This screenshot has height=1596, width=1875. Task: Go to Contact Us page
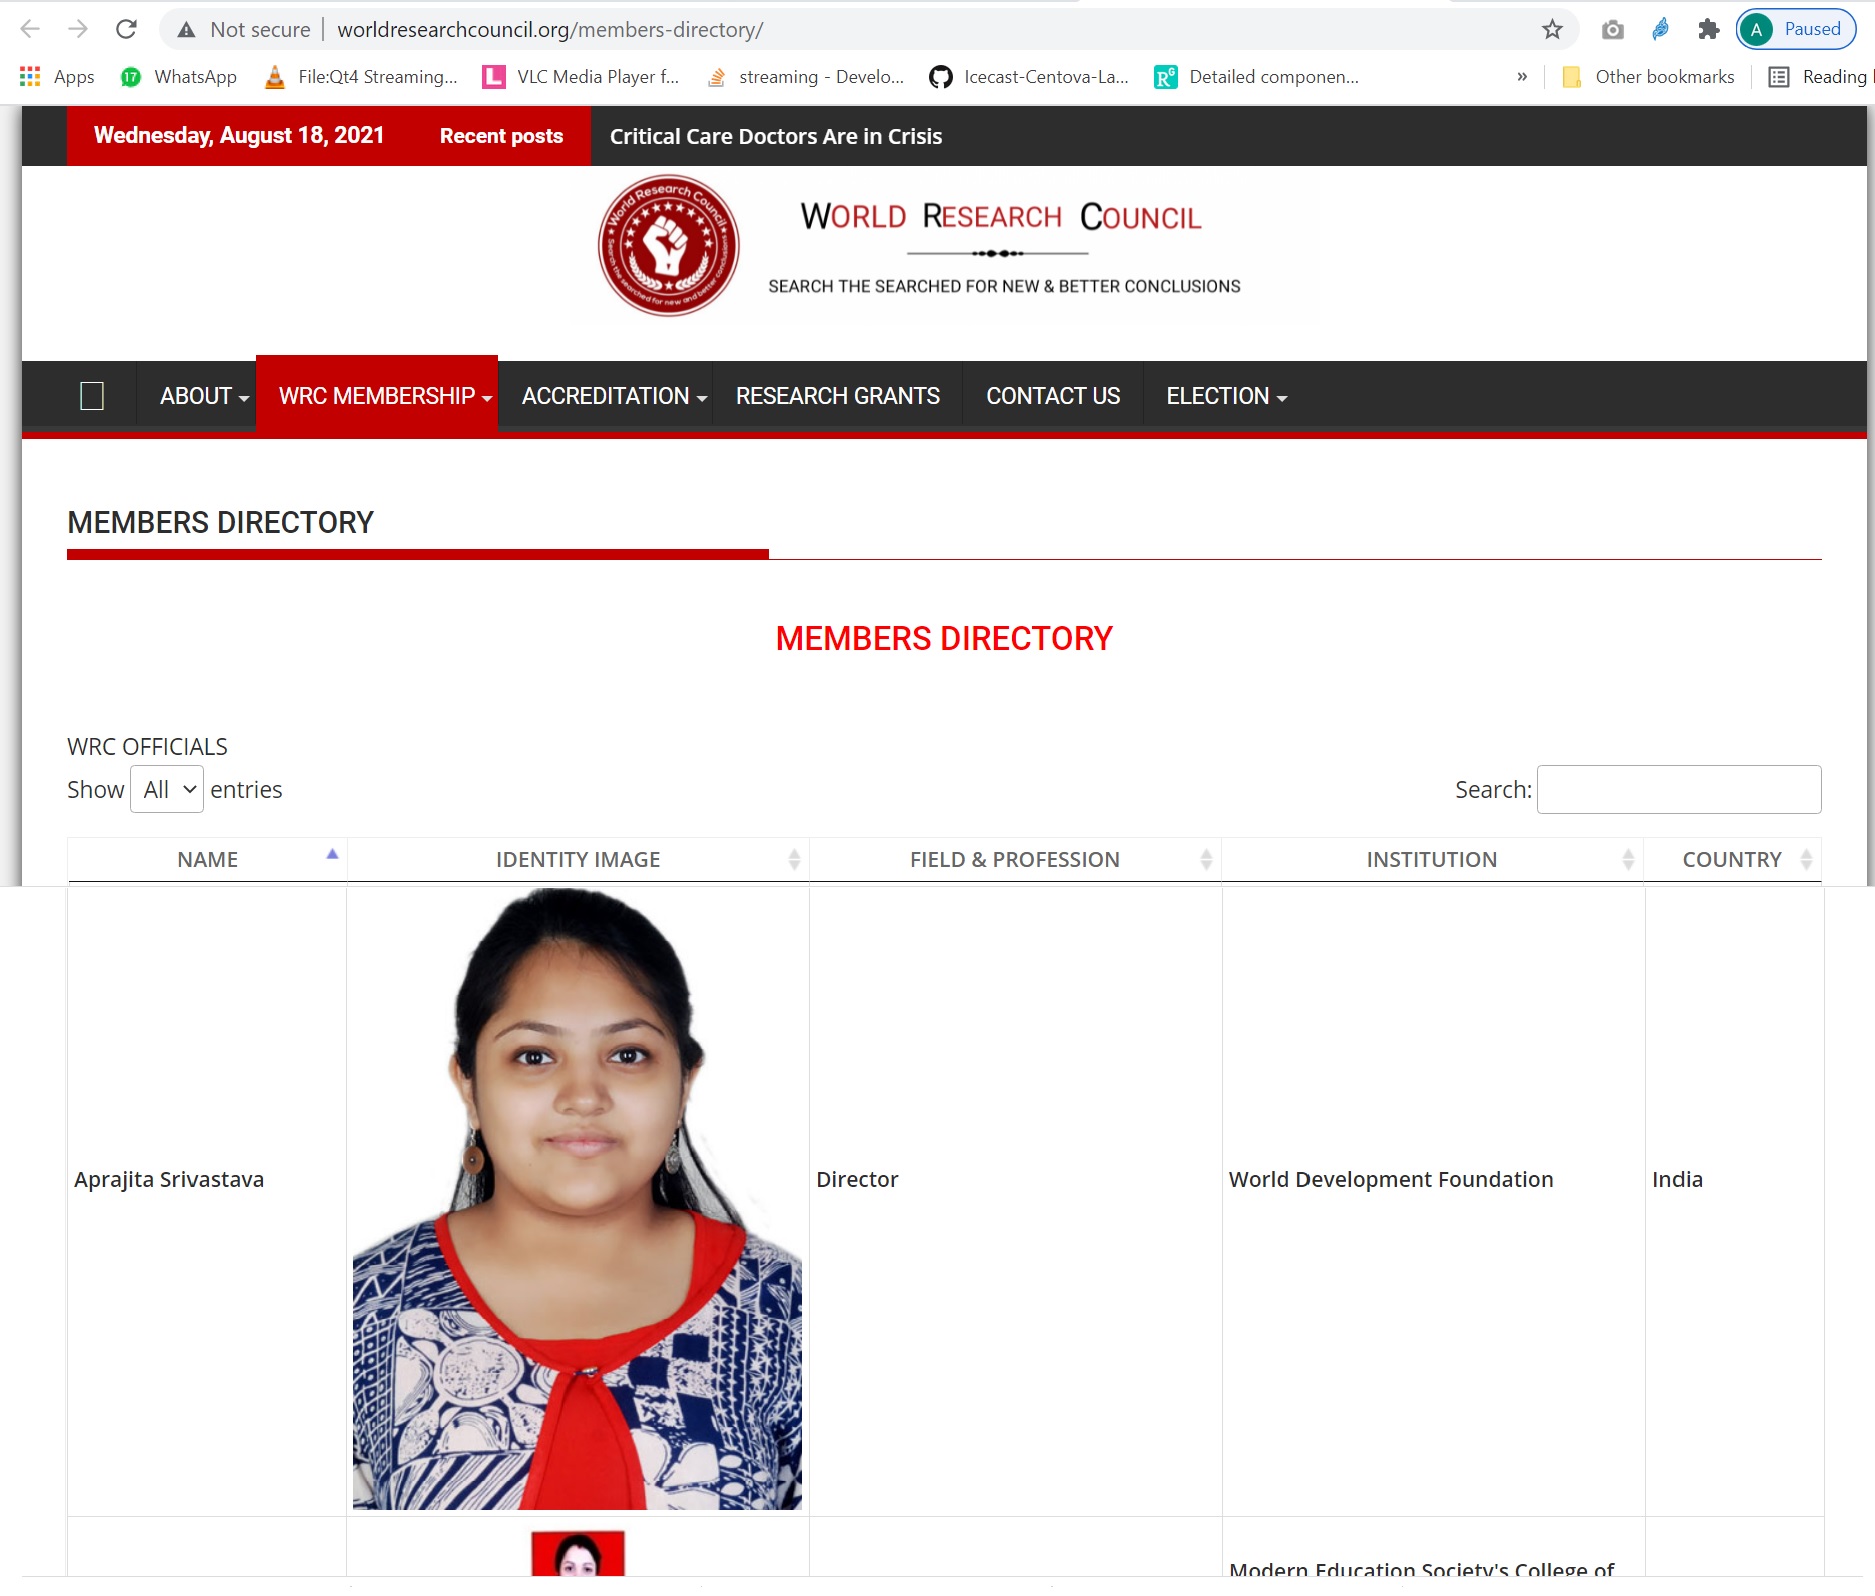[1052, 396]
